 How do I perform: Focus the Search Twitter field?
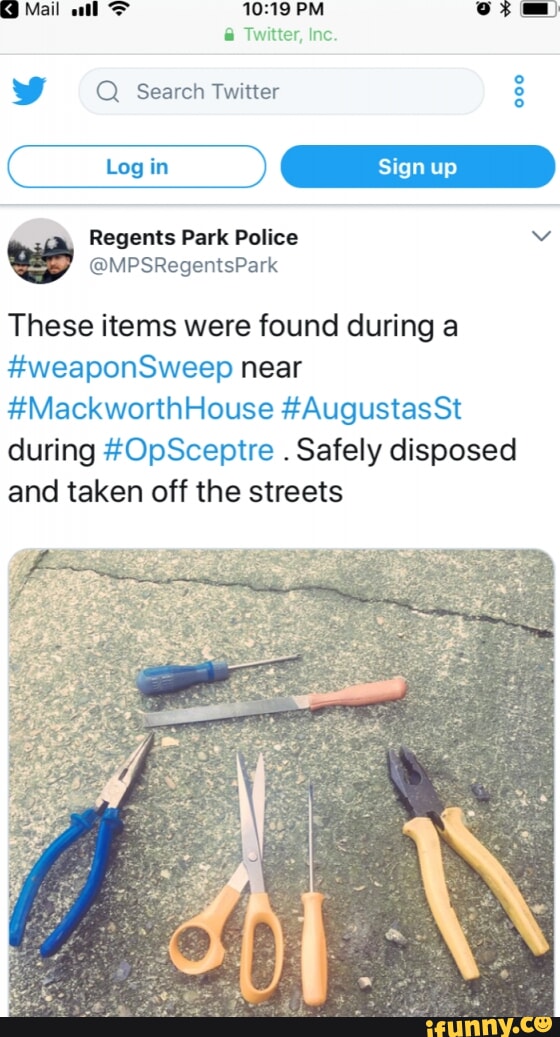click(x=282, y=91)
